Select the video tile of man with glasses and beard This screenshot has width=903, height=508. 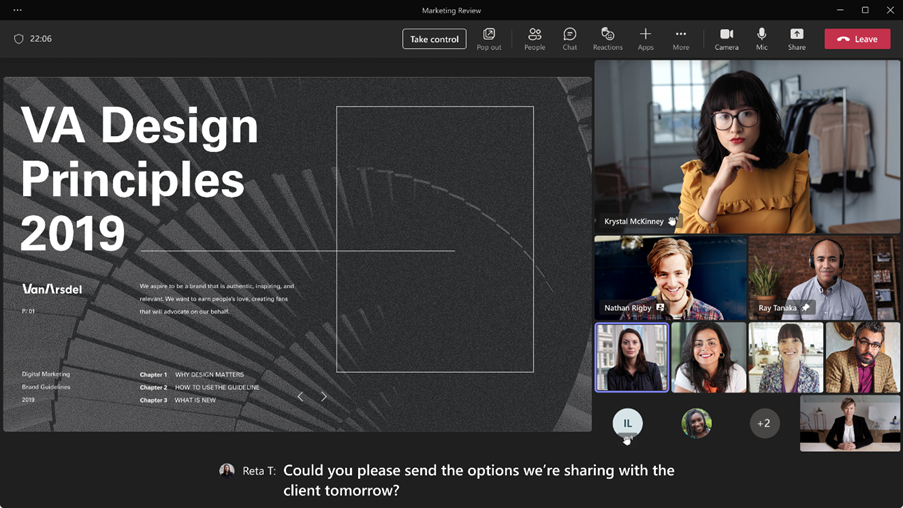point(863,357)
